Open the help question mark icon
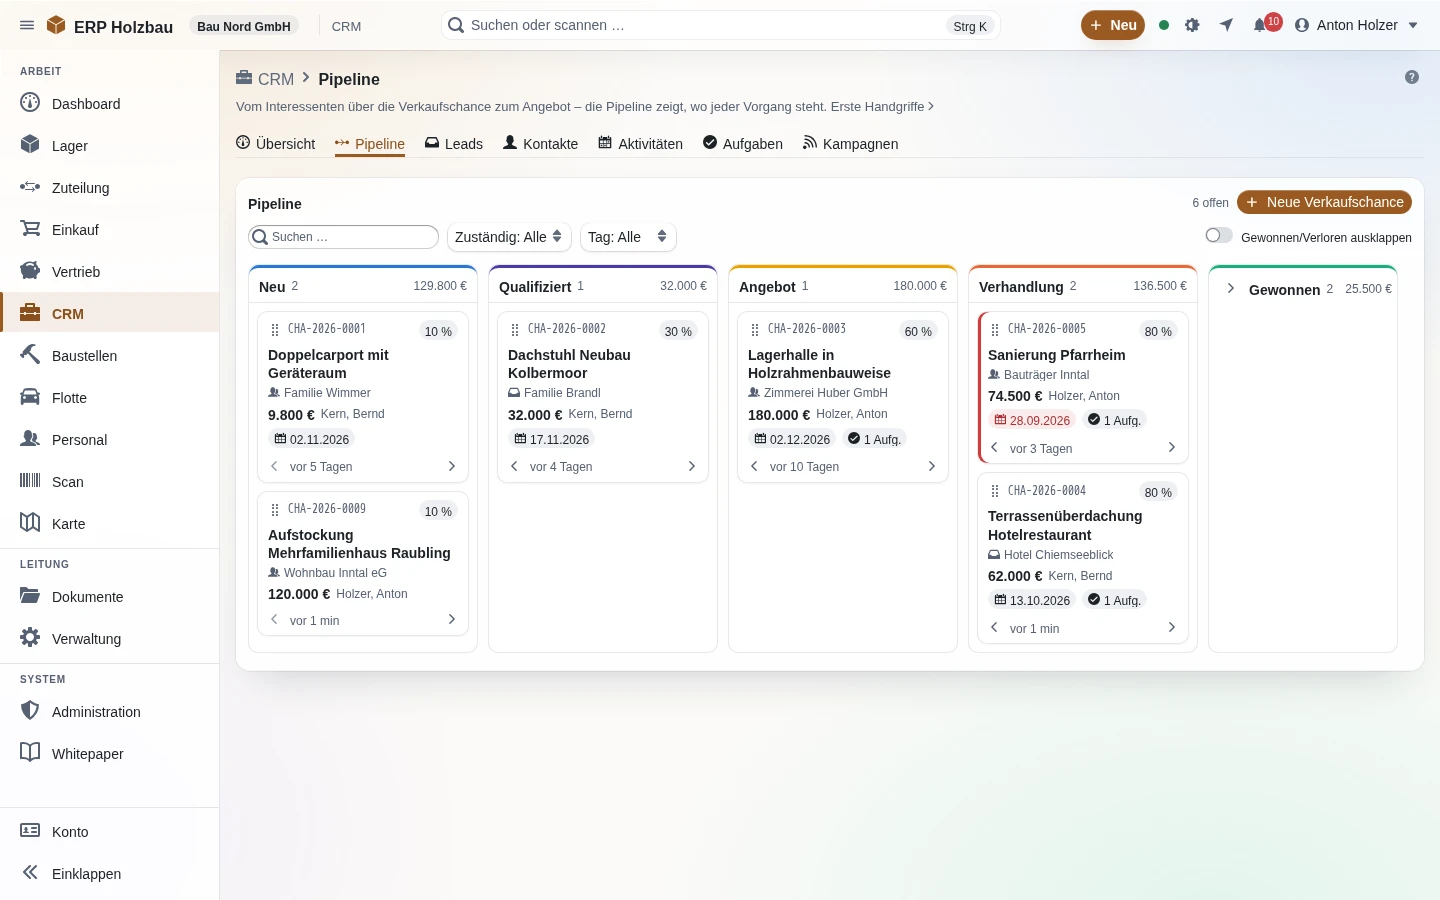The width and height of the screenshot is (1440, 900). coord(1412,77)
